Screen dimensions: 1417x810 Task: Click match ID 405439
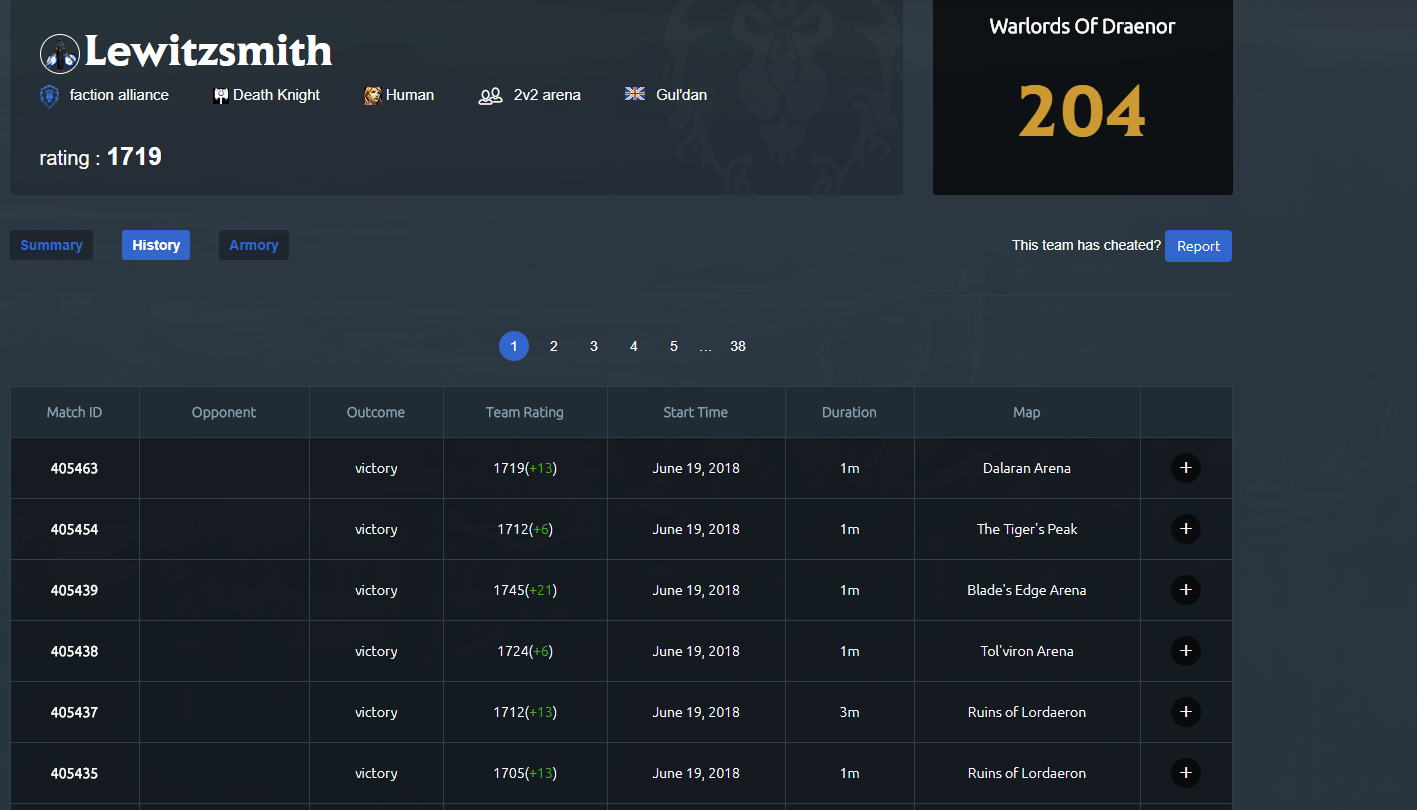(x=75, y=590)
